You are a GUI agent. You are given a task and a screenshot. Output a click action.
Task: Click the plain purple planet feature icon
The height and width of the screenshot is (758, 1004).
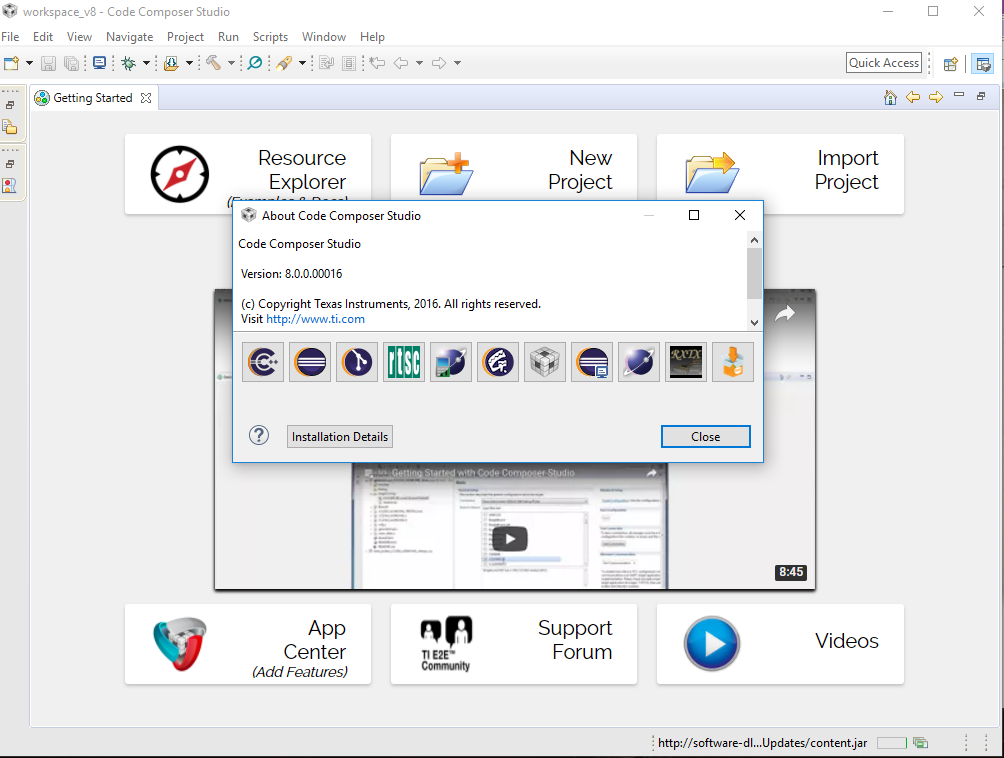639,362
